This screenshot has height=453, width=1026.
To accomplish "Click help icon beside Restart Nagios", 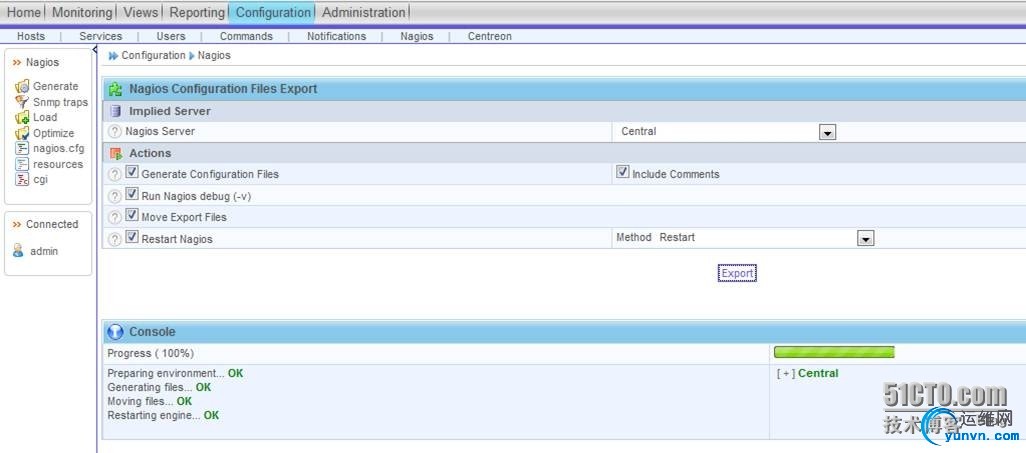I will [x=115, y=240].
